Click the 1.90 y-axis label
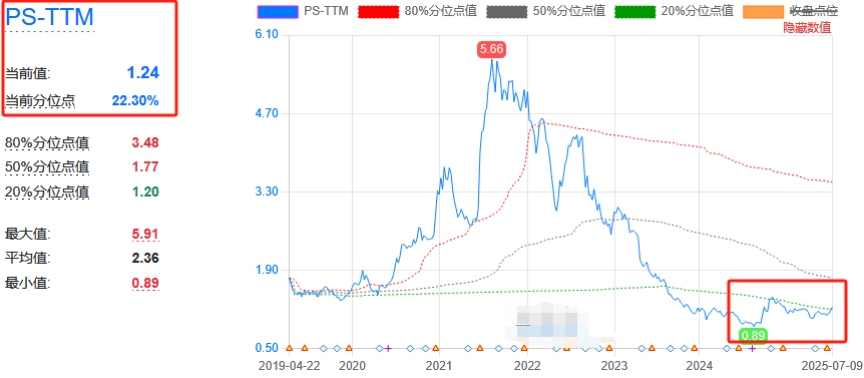The image size is (864, 378). [x=266, y=270]
